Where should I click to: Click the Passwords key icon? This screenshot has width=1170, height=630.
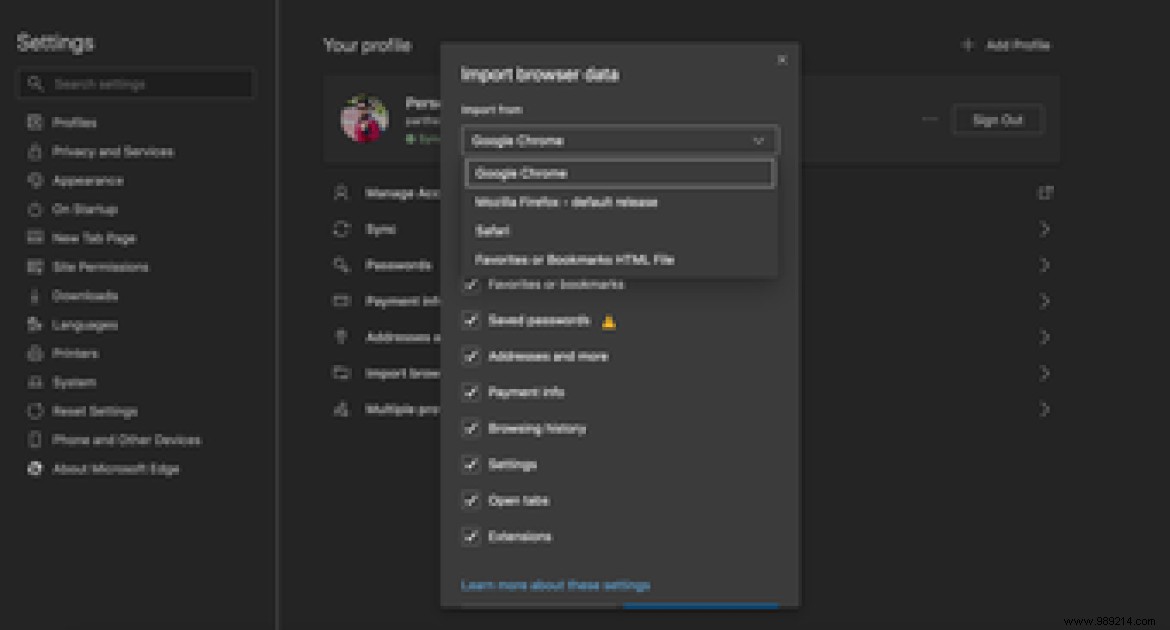[x=341, y=265]
